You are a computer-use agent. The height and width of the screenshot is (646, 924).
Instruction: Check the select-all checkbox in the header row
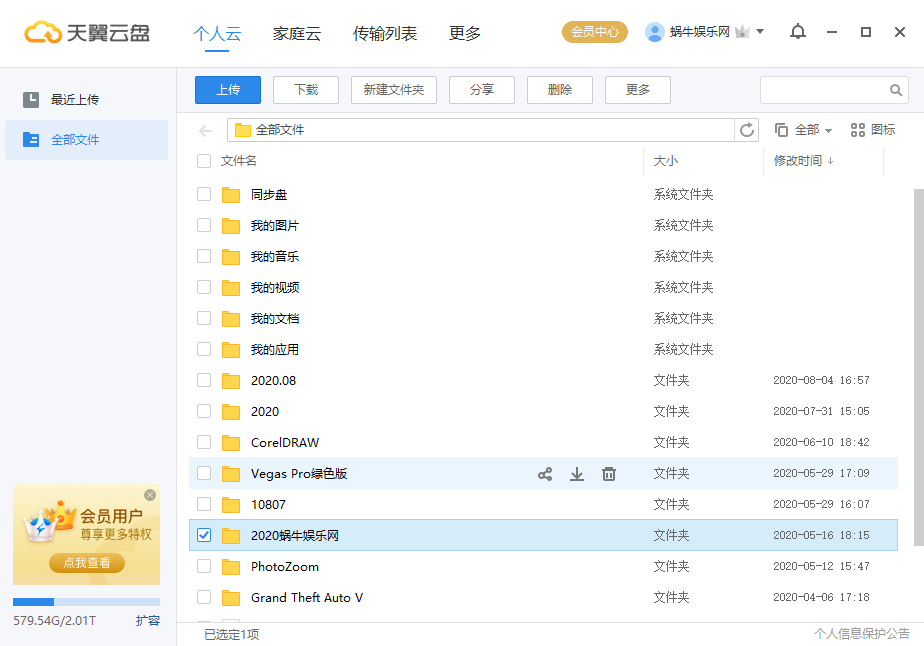pyautogui.click(x=204, y=161)
